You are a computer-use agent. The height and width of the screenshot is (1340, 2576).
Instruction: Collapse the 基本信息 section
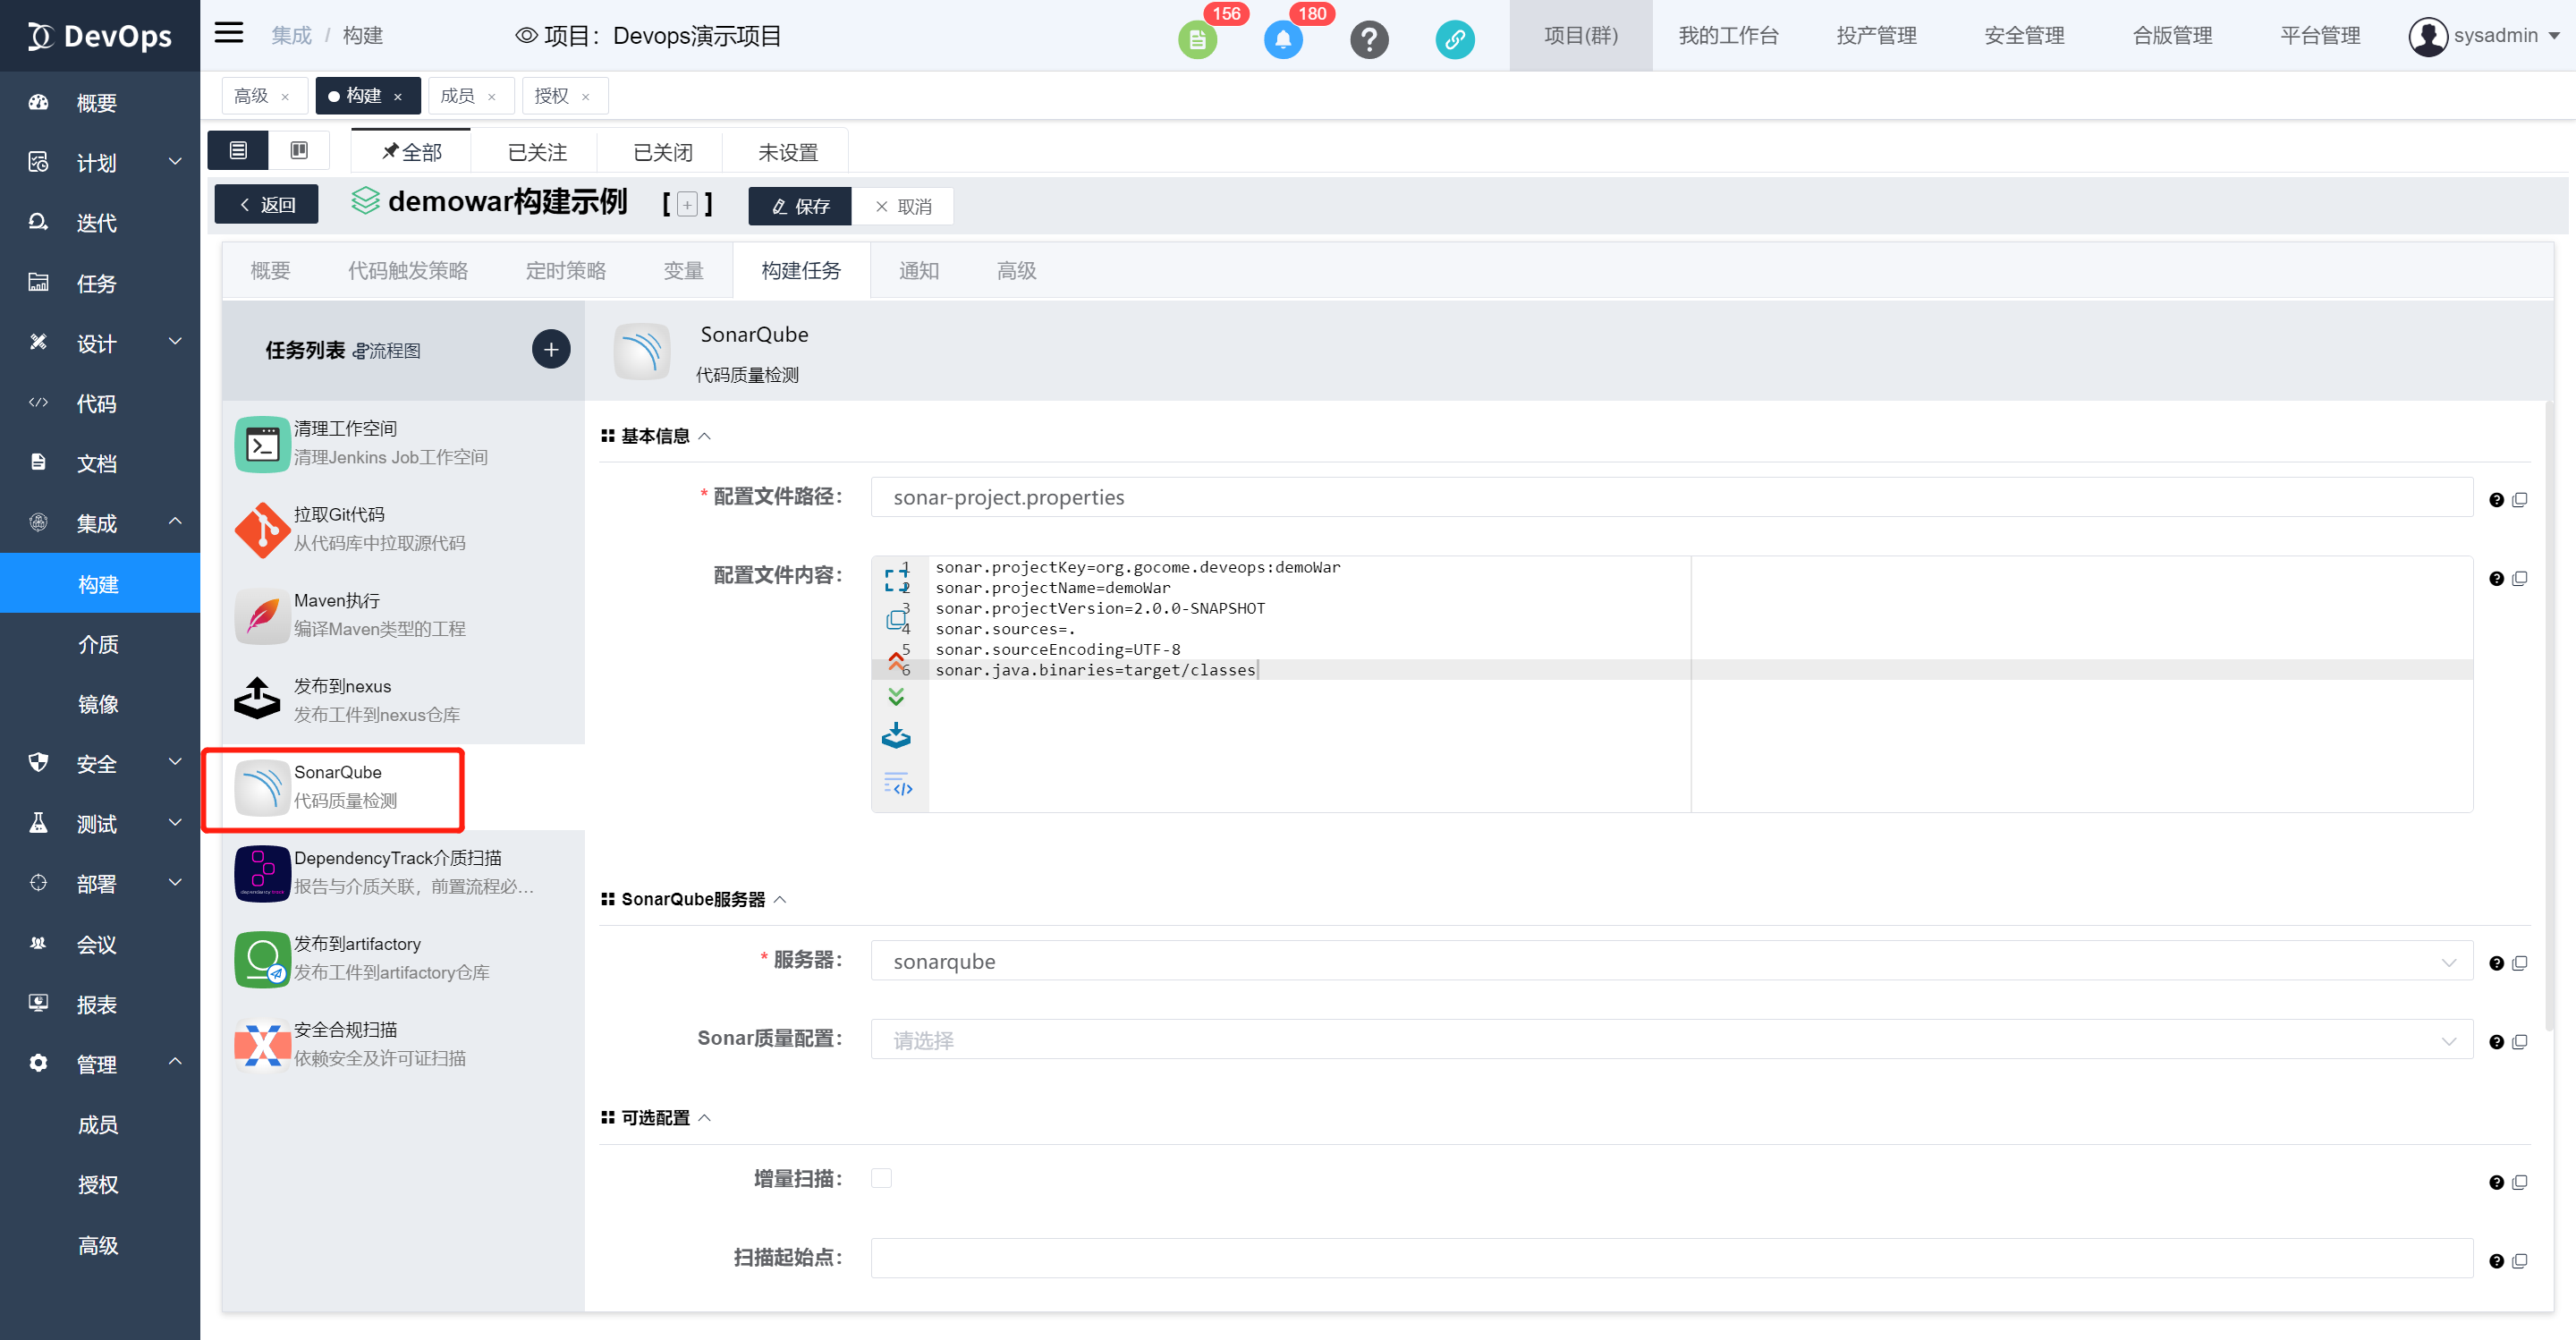pyautogui.click(x=705, y=436)
